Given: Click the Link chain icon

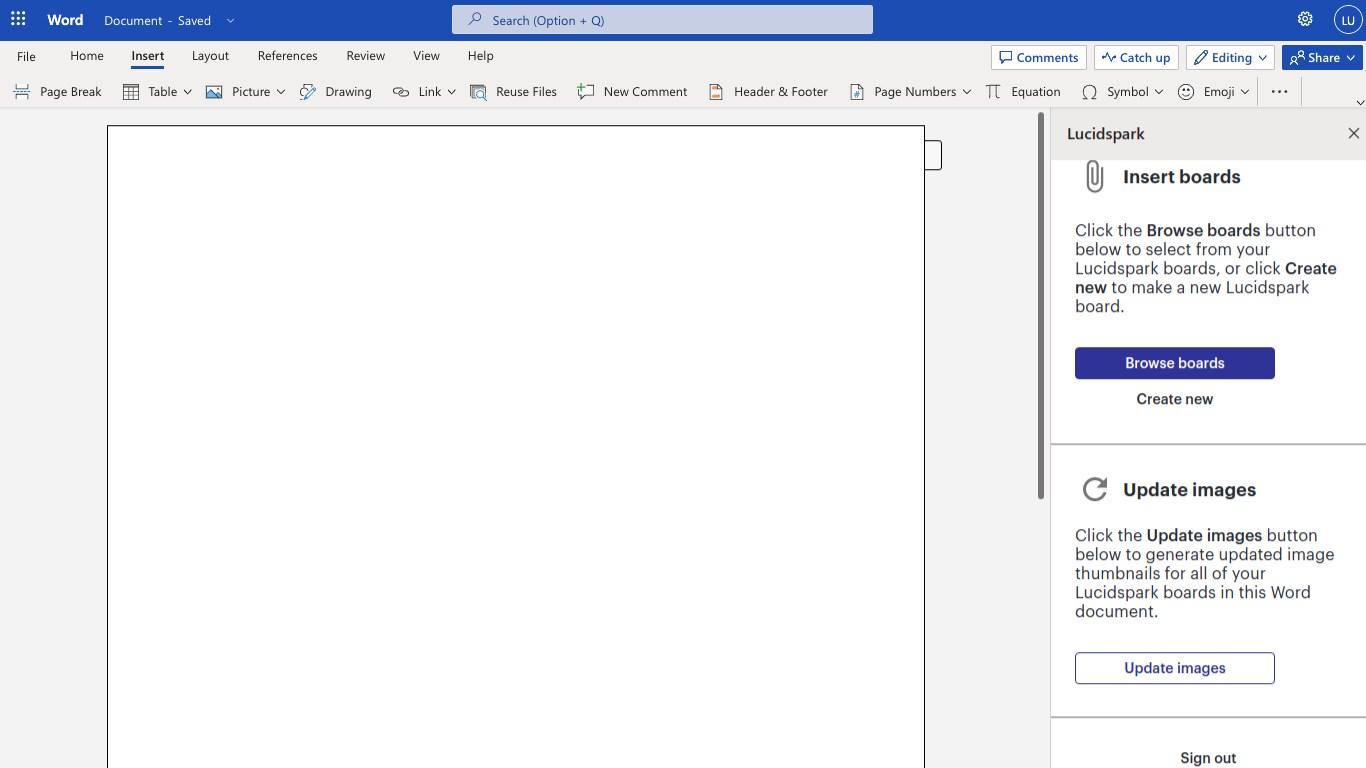Looking at the screenshot, I should pos(401,91).
